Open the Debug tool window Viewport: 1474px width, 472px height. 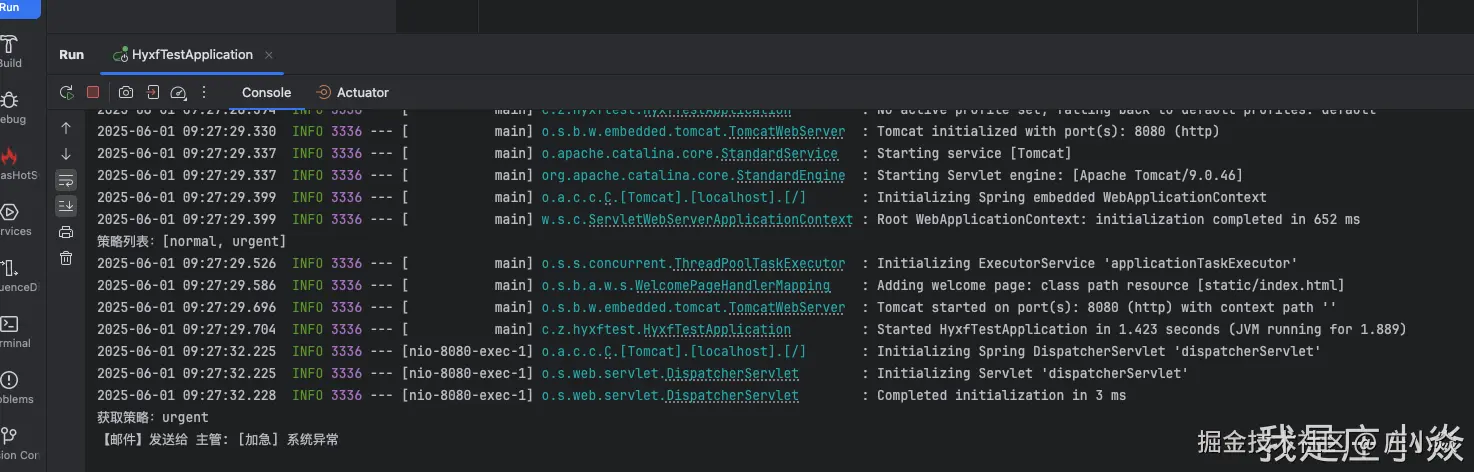10,106
